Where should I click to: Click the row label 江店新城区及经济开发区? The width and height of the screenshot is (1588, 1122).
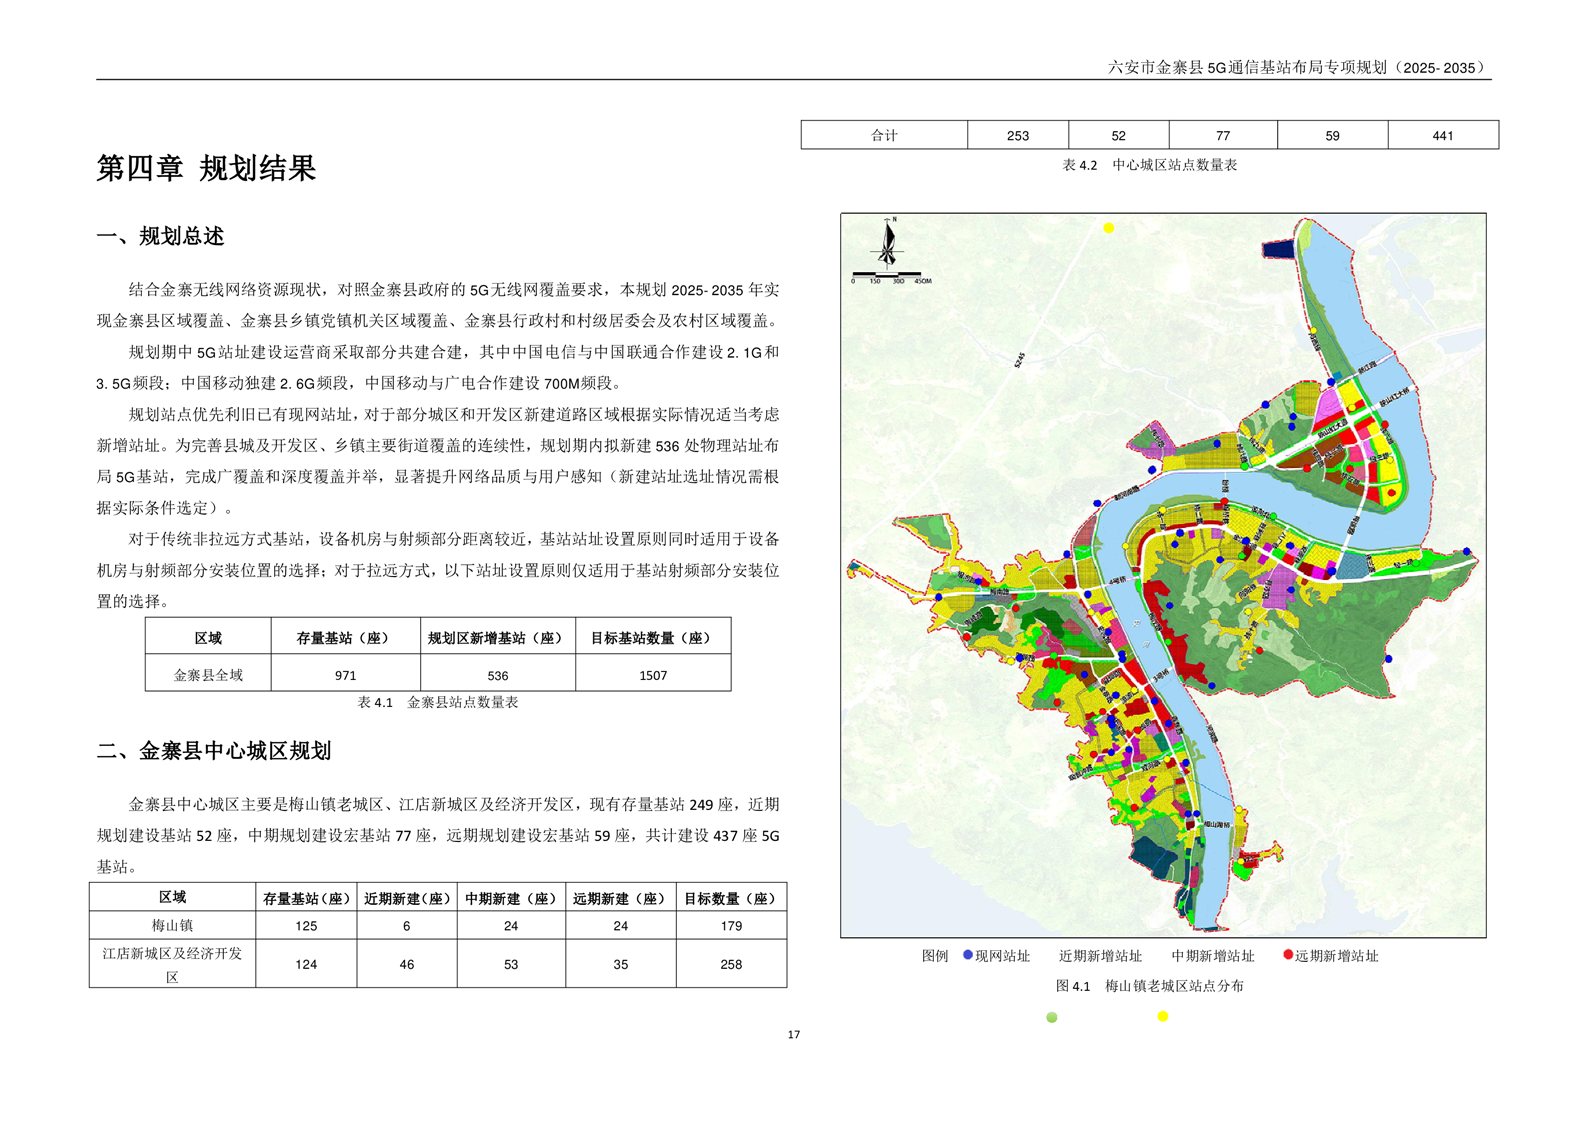click(172, 964)
